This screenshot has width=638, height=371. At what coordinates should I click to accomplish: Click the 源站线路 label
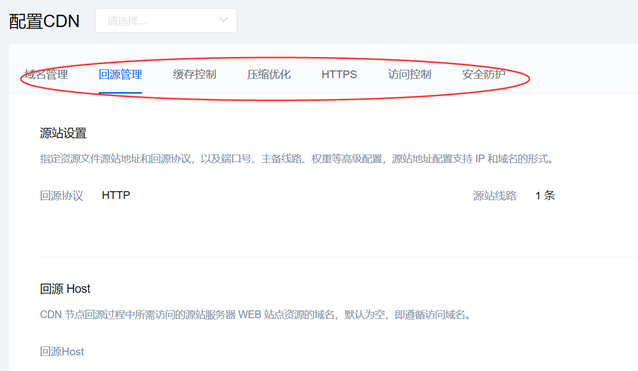494,196
